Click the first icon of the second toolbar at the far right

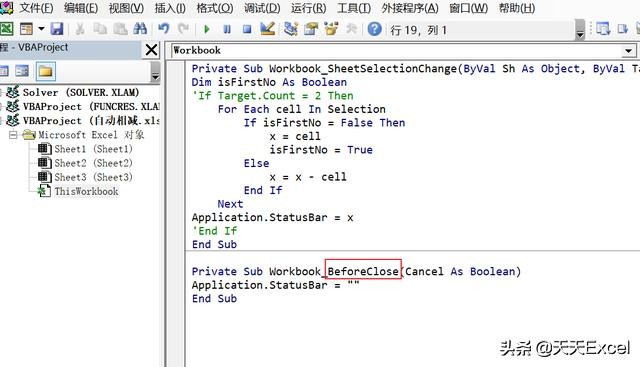coord(603,29)
